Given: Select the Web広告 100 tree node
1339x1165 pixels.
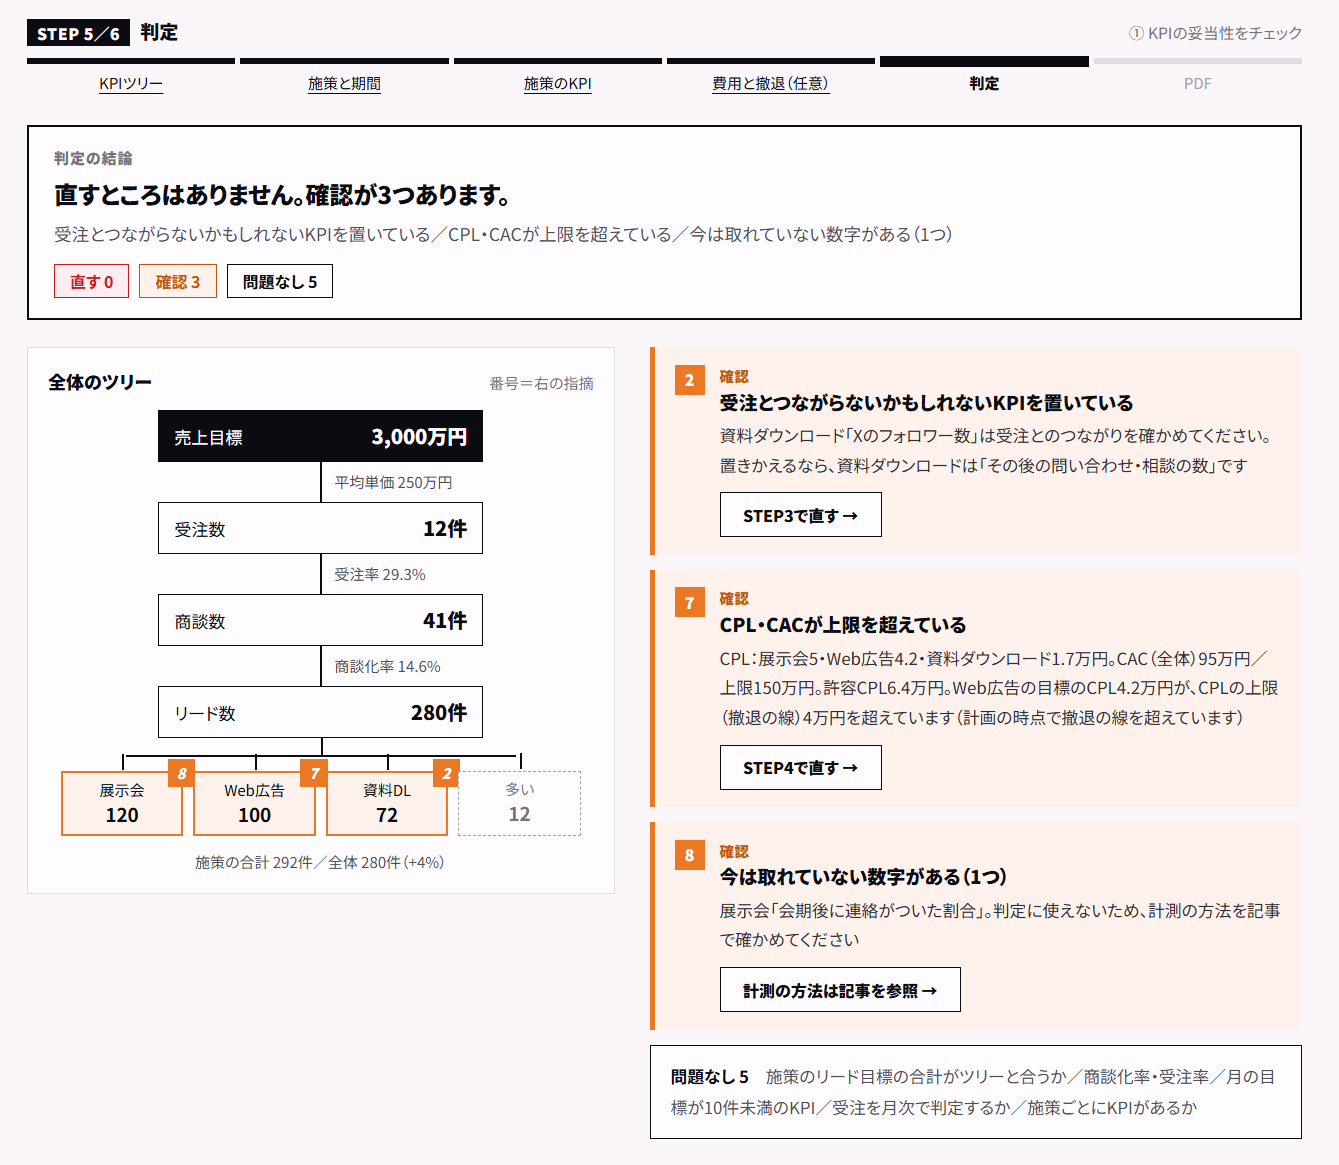Looking at the screenshot, I should (254, 803).
